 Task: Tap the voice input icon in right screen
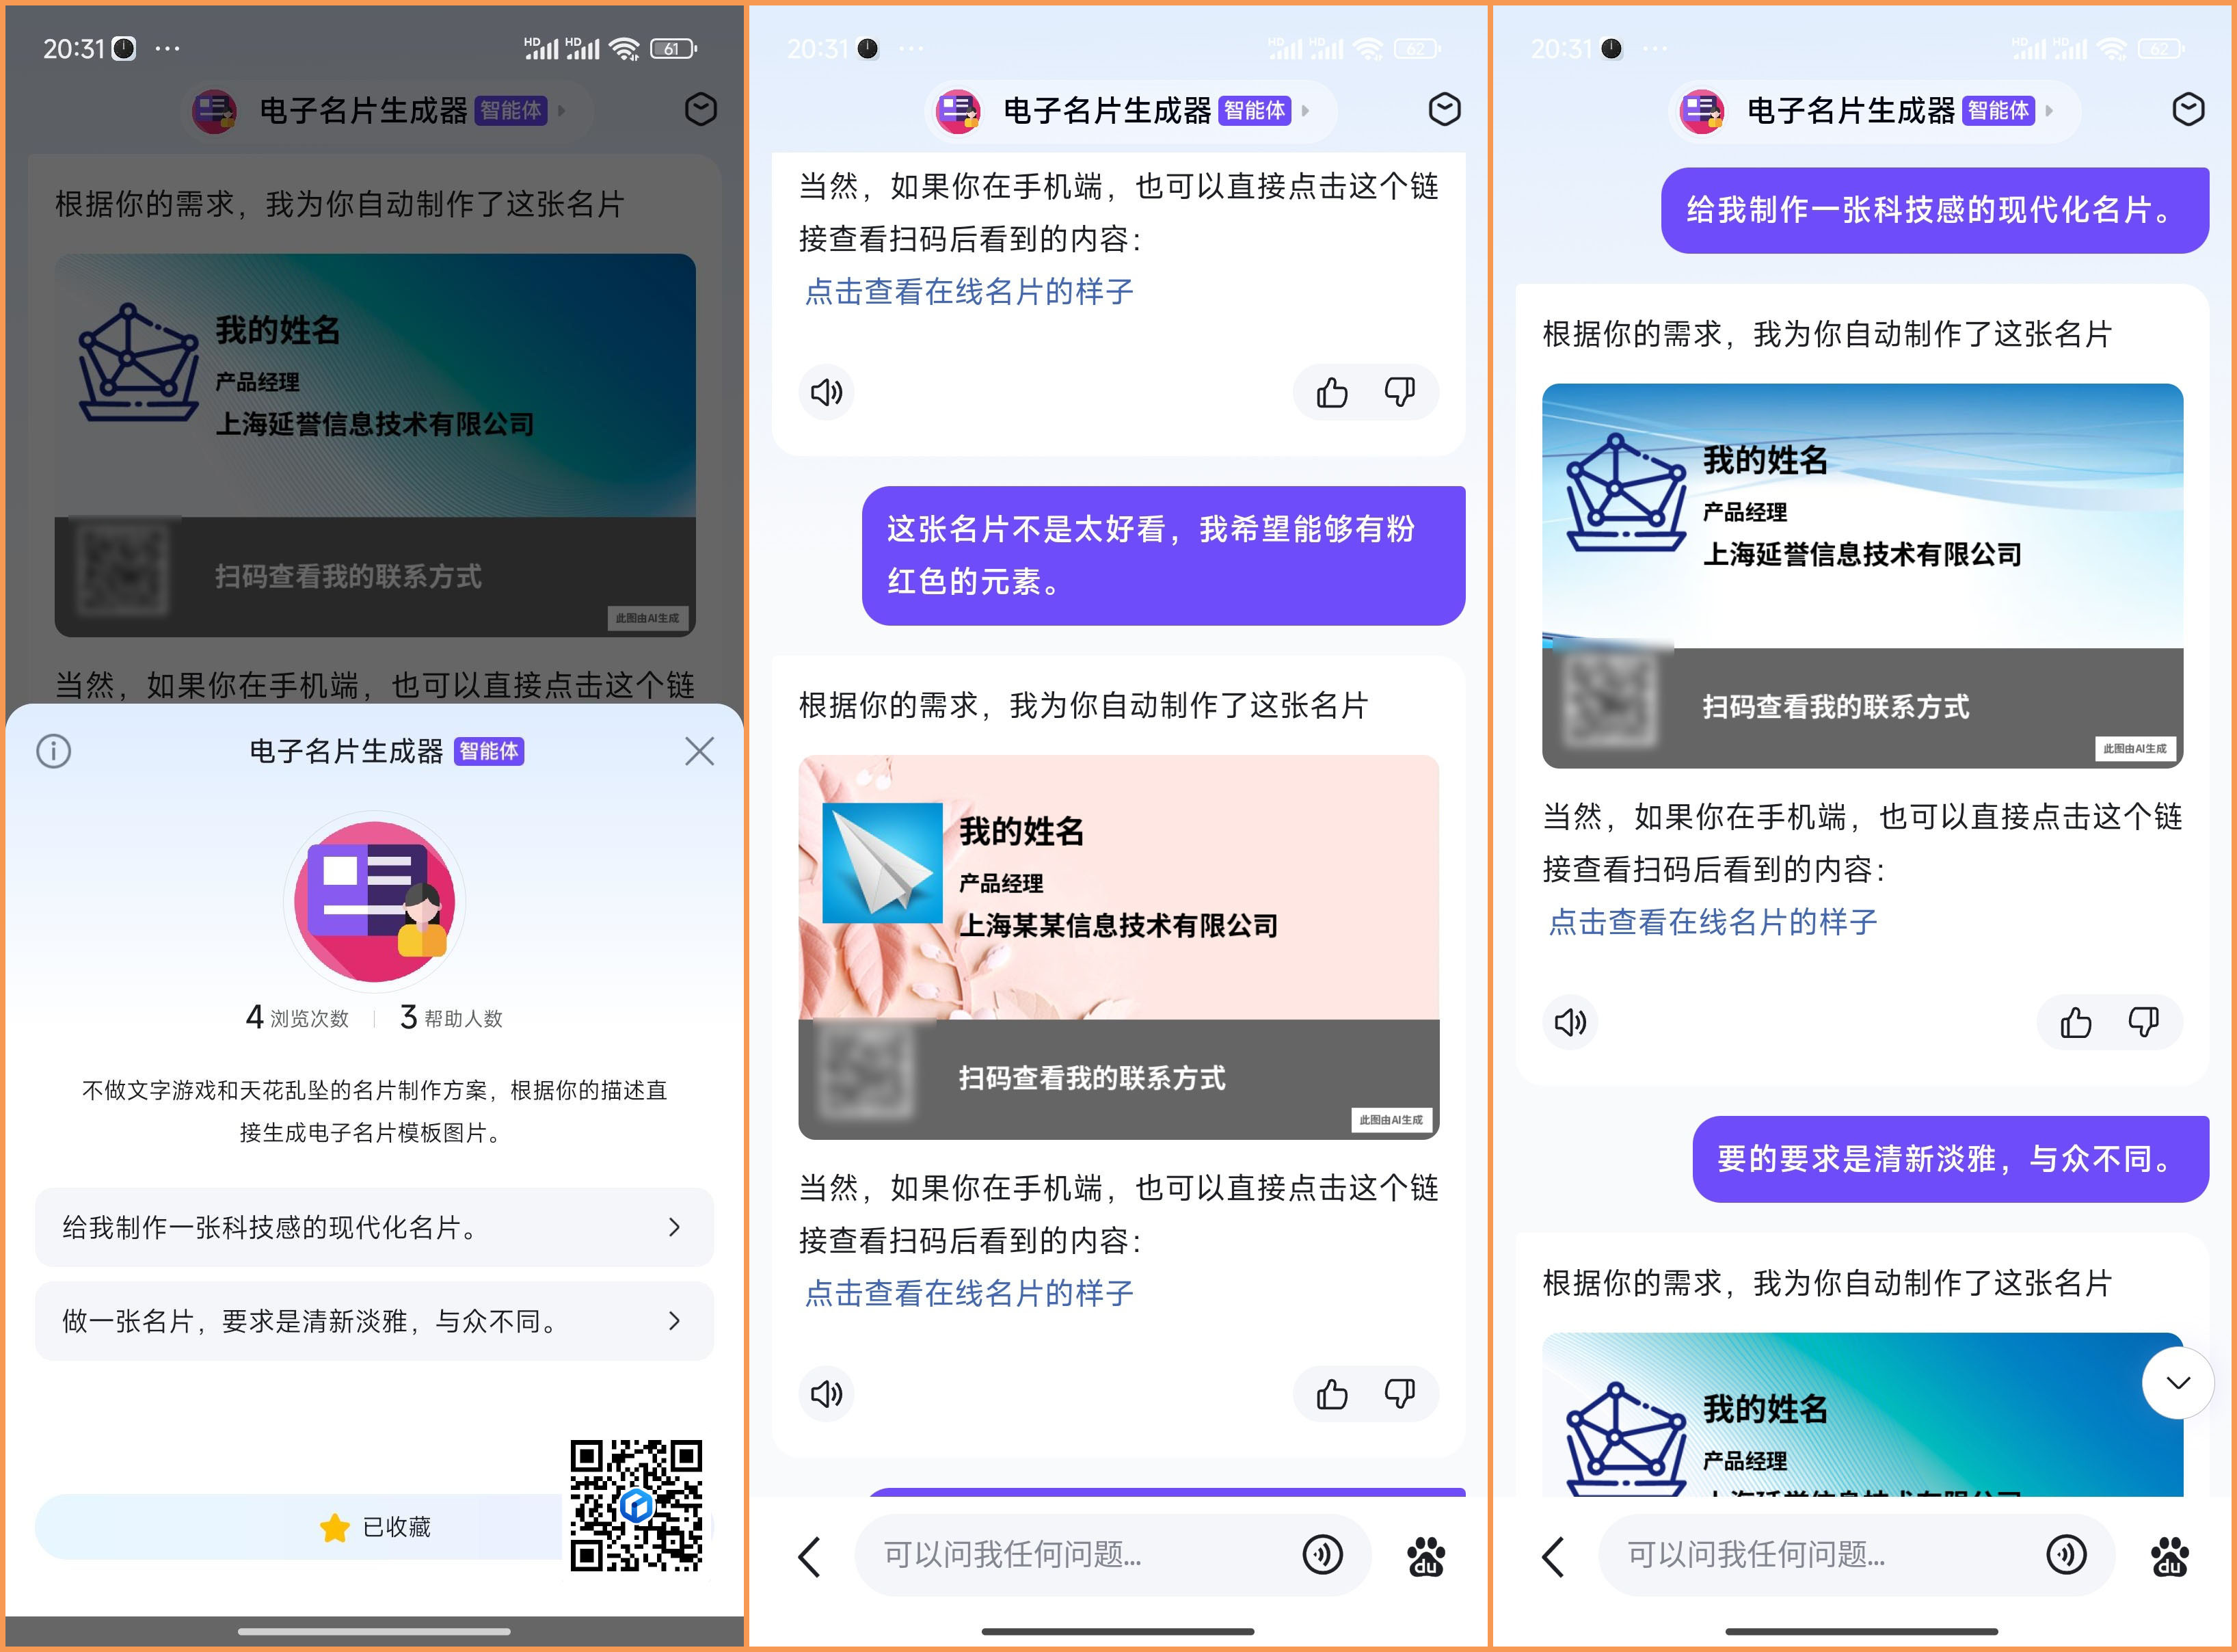click(x=2066, y=1555)
